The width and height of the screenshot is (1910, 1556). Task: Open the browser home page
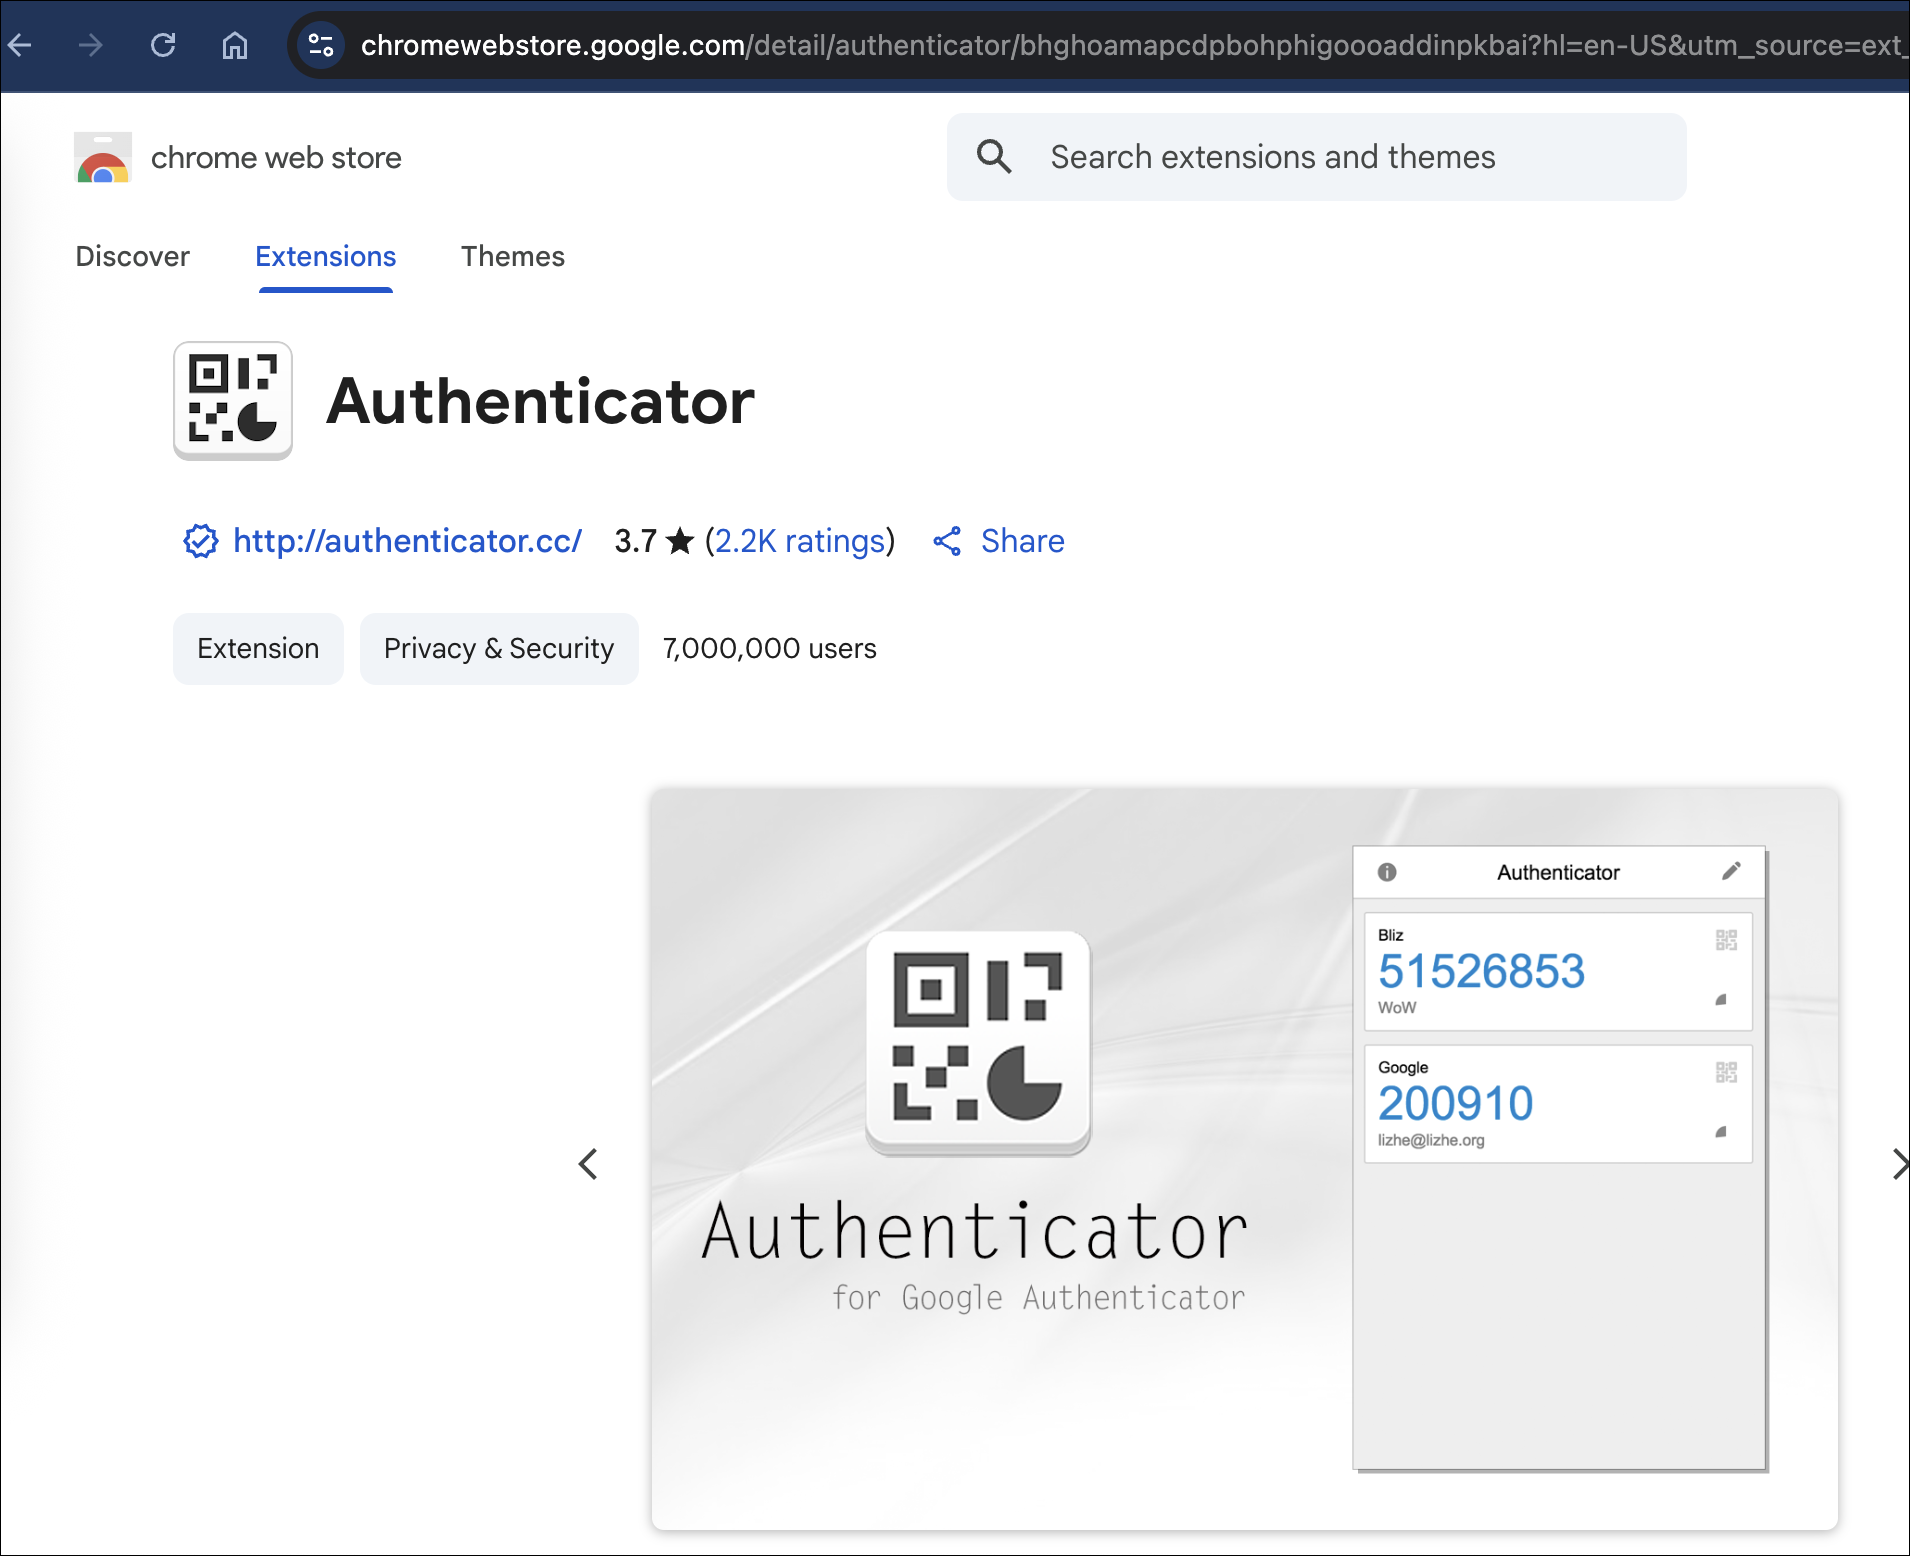pyautogui.click(x=236, y=45)
